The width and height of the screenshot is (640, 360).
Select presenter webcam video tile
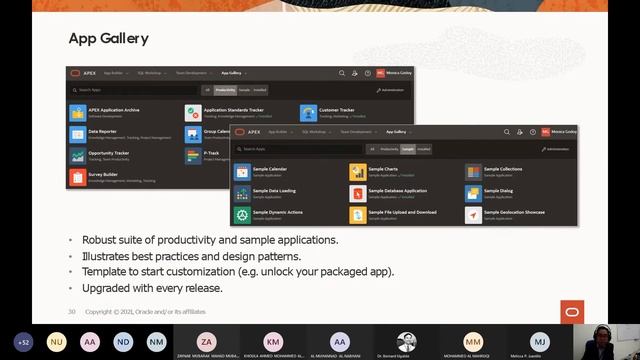pyautogui.click(x=607, y=342)
